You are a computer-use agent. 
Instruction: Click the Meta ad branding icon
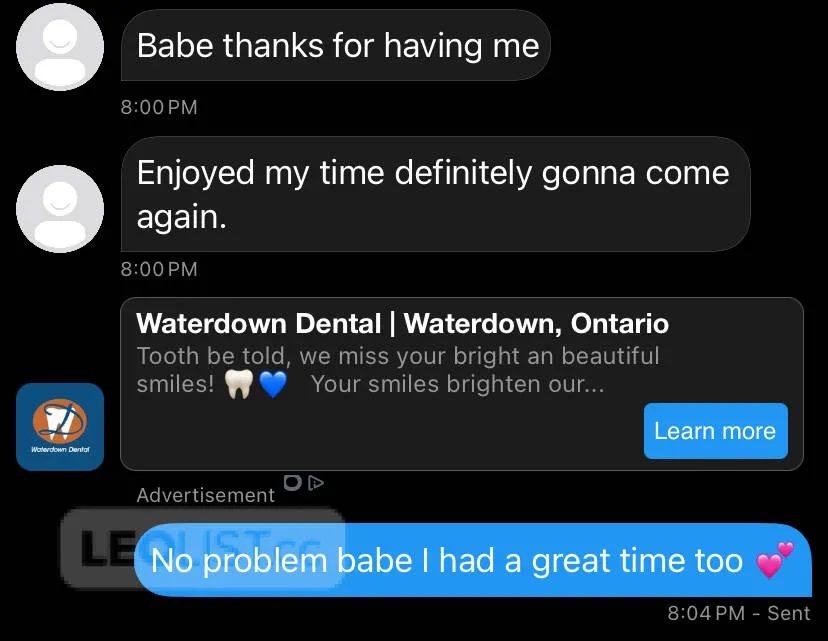point(292,482)
